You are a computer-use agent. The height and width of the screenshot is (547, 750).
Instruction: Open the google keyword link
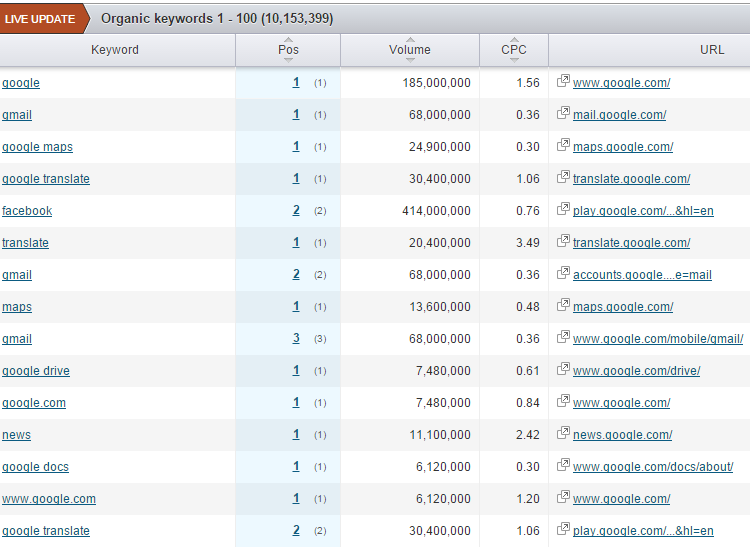point(21,83)
